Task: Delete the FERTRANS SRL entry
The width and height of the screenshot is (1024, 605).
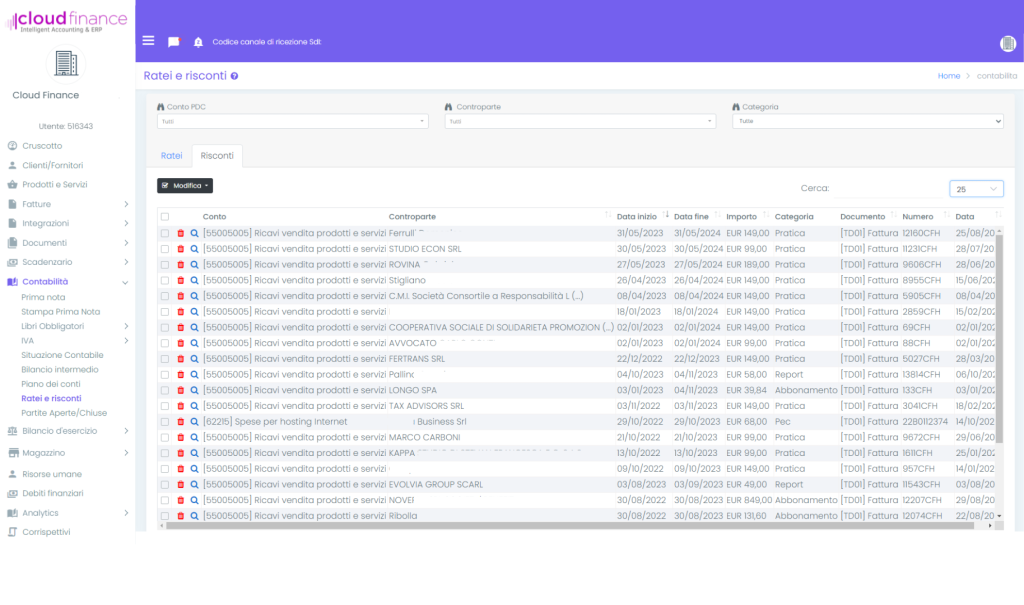Action: pos(181,359)
